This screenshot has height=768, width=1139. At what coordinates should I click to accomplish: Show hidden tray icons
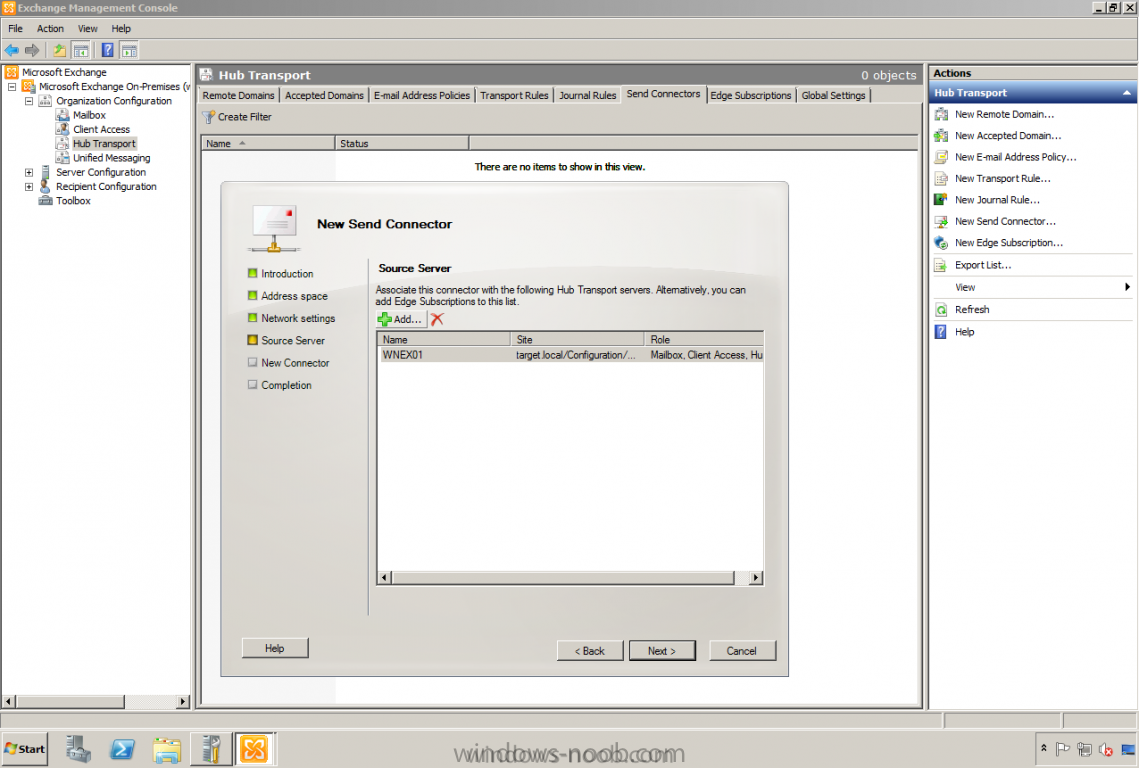click(1044, 748)
